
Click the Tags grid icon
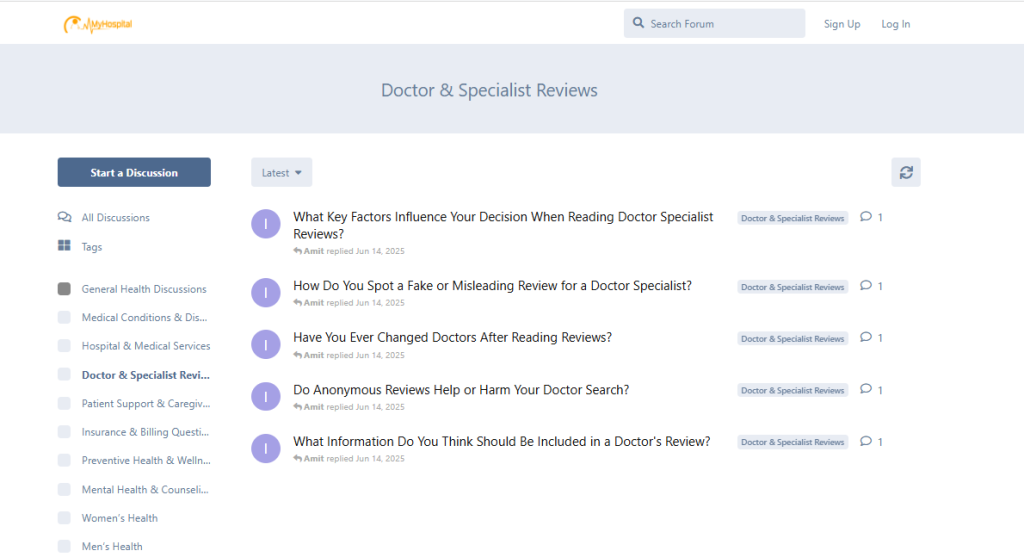64,247
